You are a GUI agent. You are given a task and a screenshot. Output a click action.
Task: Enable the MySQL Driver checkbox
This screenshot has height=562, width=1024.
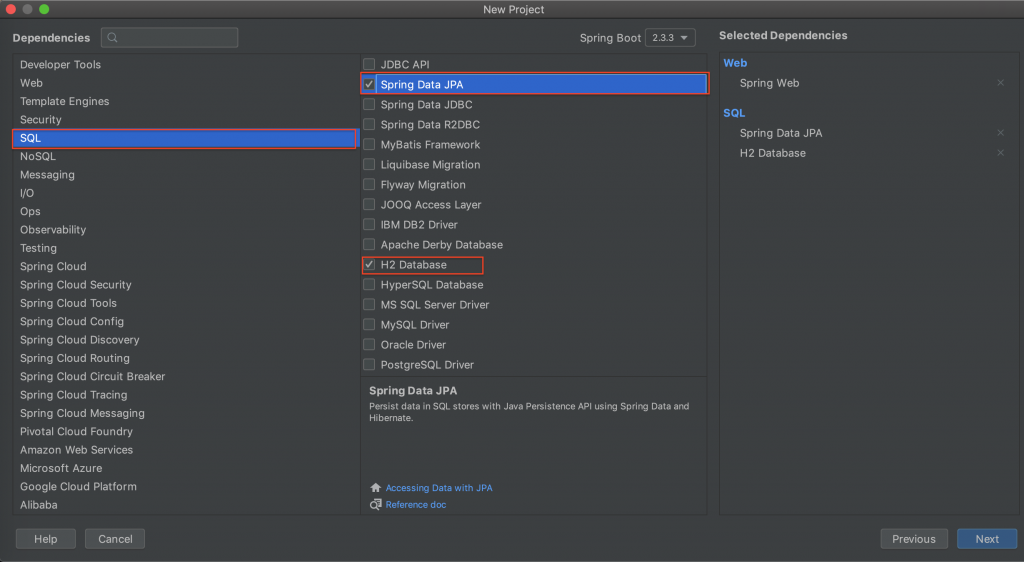click(x=370, y=325)
